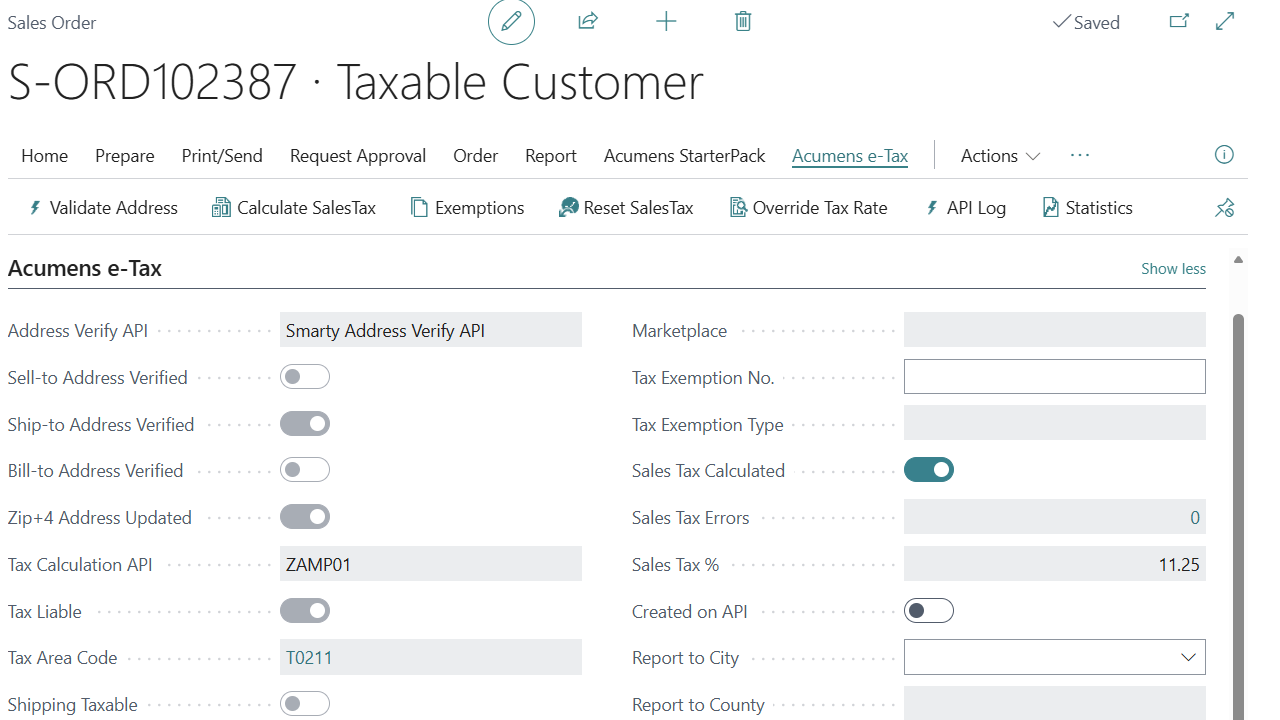This screenshot has width=1280, height=720.
Task: Show more tabs via ellipsis
Action: (1080, 155)
